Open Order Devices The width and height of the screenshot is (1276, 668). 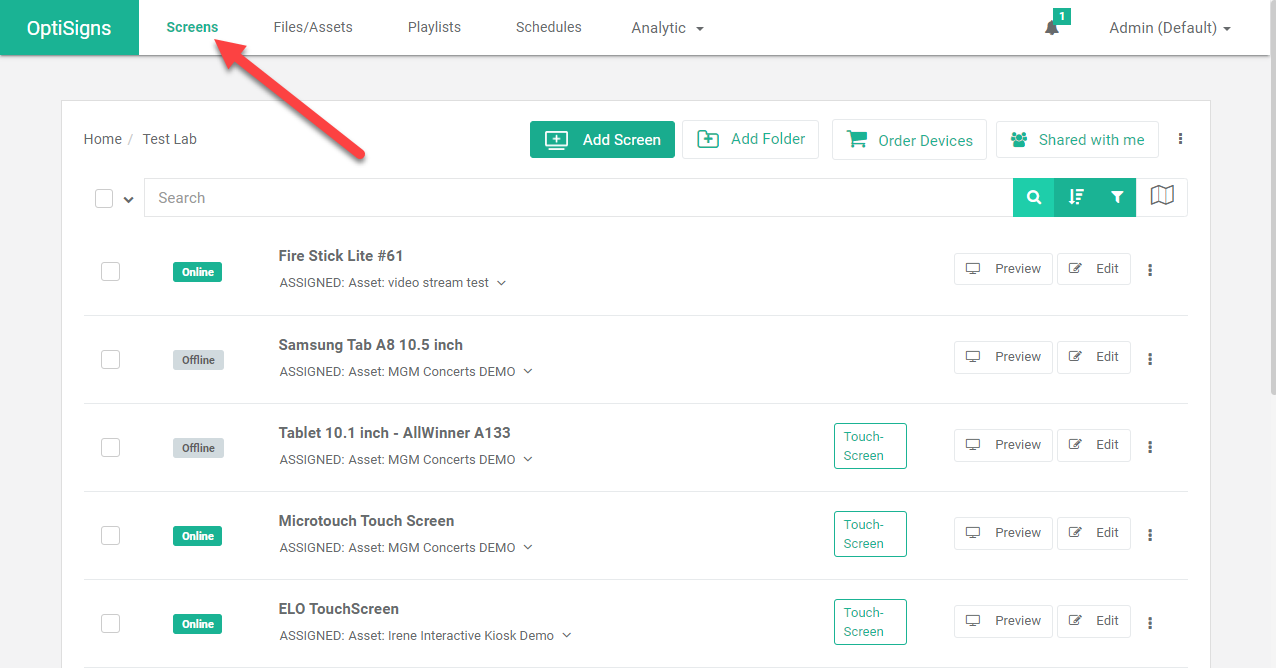[909, 140]
